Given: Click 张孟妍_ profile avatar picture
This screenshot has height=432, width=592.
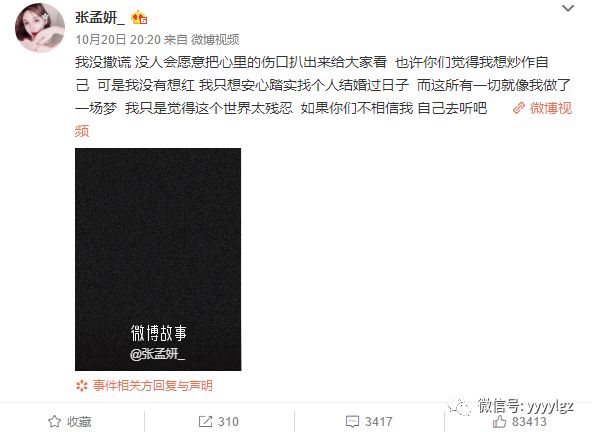Looking at the screenshot, I should click(x=40, y=28).
